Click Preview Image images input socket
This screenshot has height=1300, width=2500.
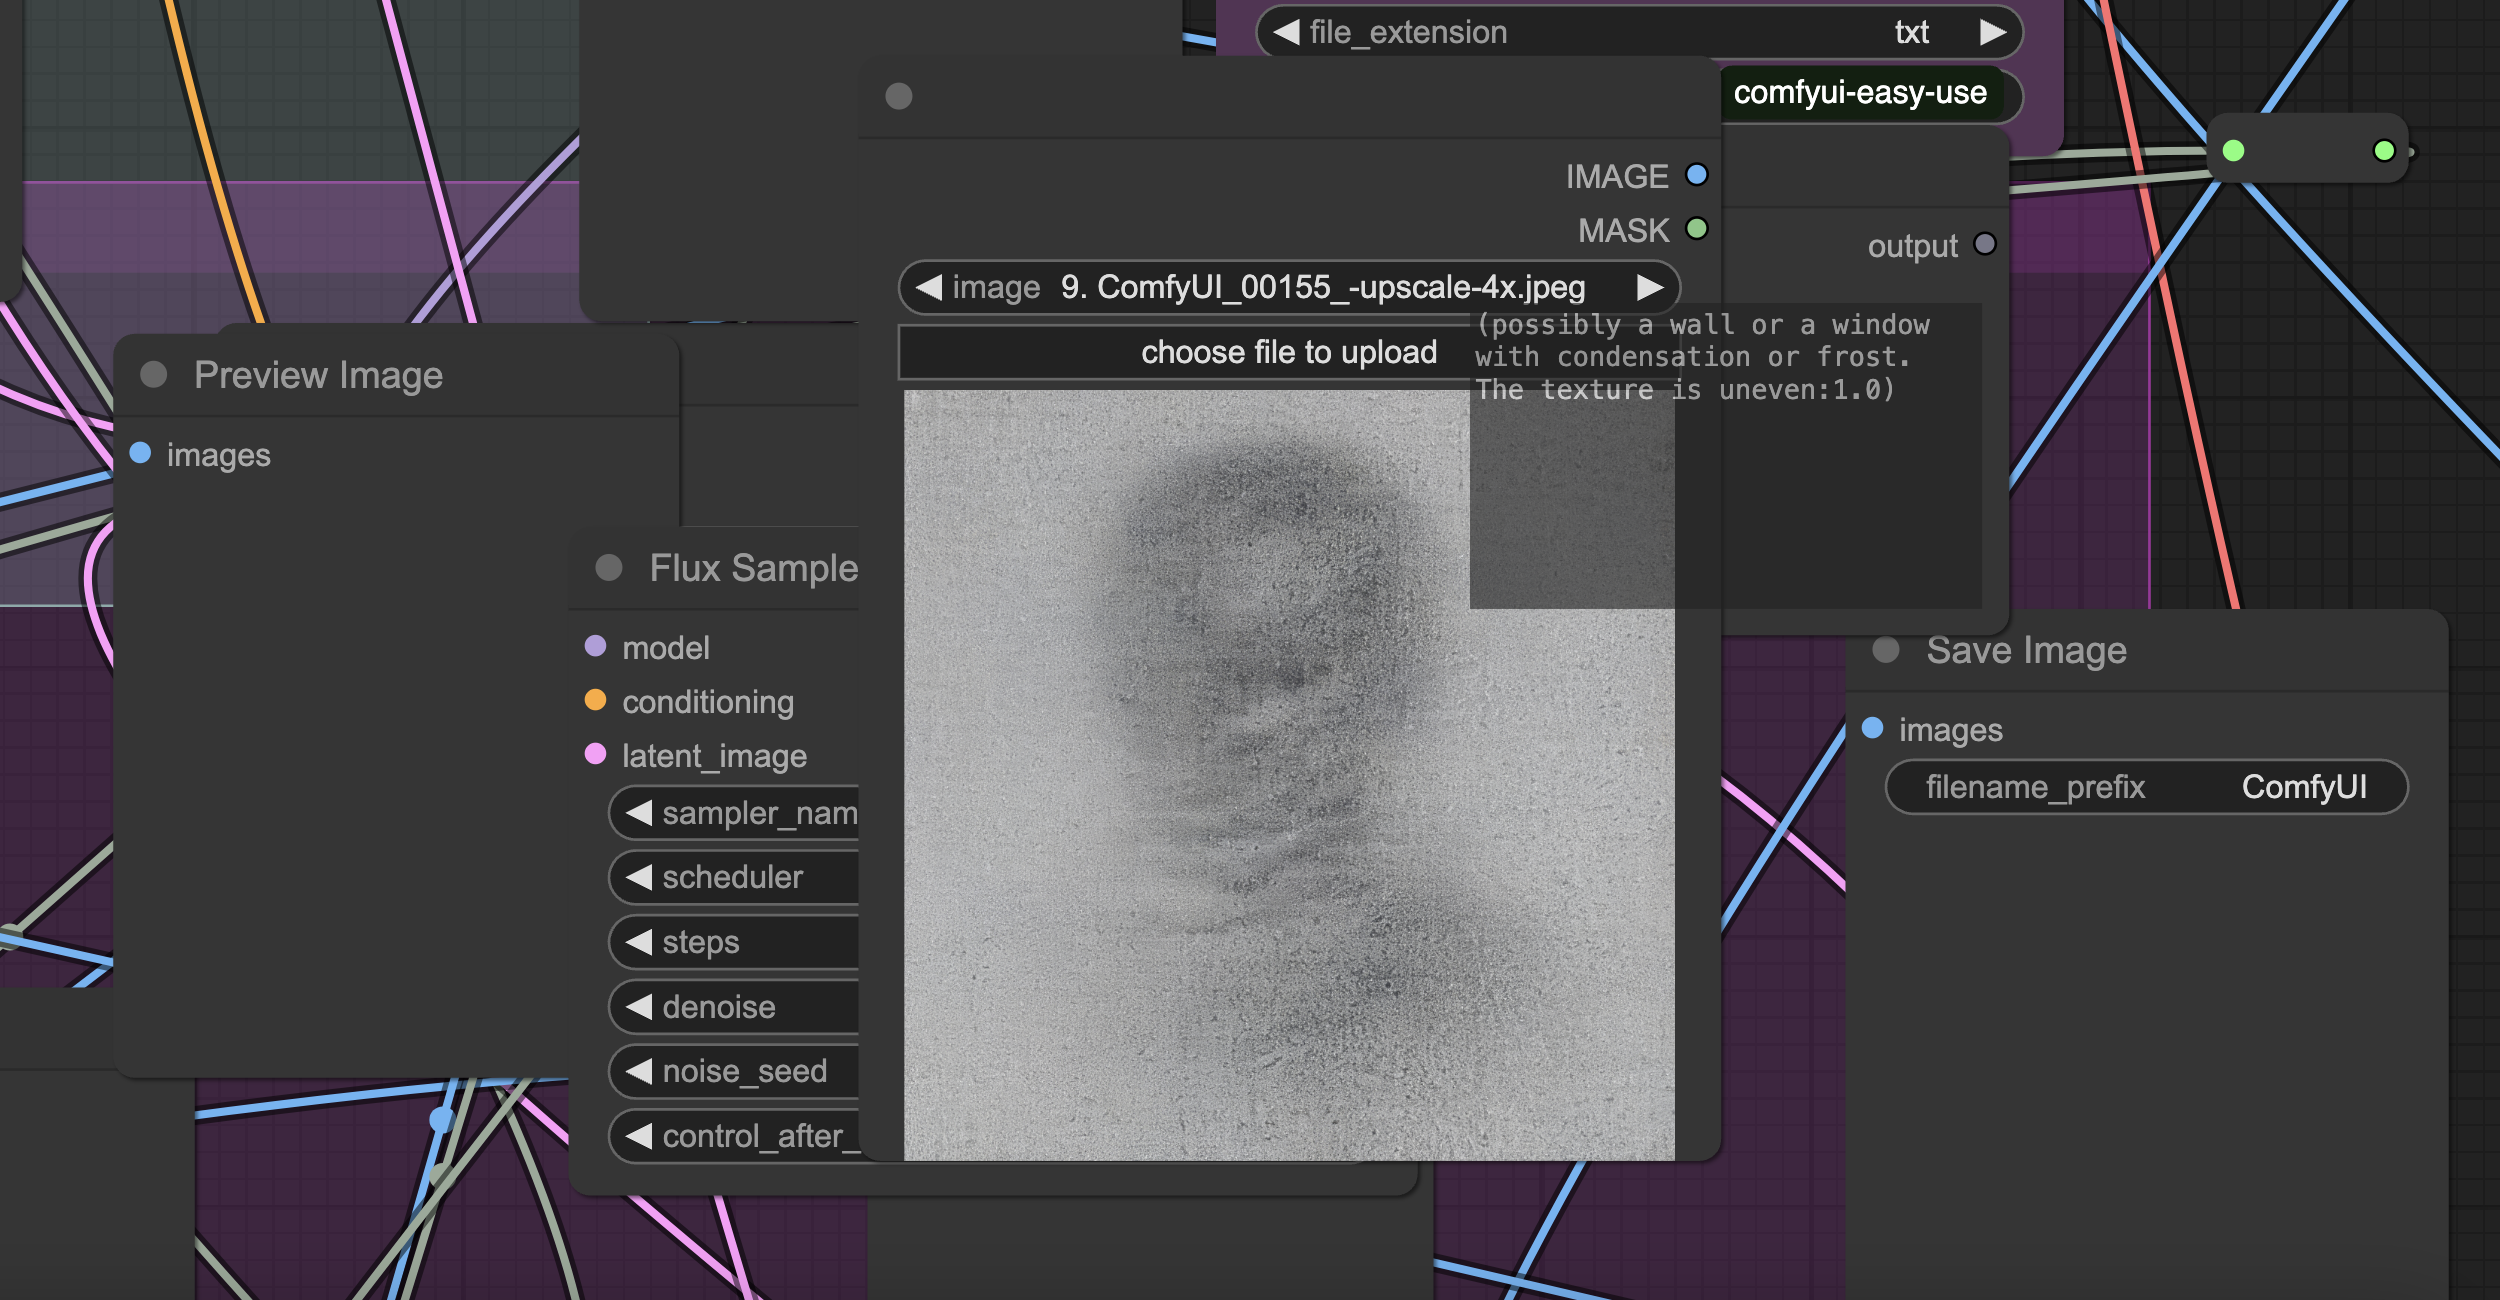coord(141,453)
